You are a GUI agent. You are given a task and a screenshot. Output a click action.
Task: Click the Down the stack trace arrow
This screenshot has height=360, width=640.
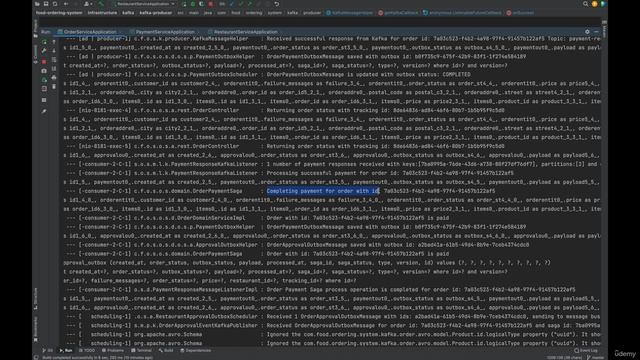[54, 51]
